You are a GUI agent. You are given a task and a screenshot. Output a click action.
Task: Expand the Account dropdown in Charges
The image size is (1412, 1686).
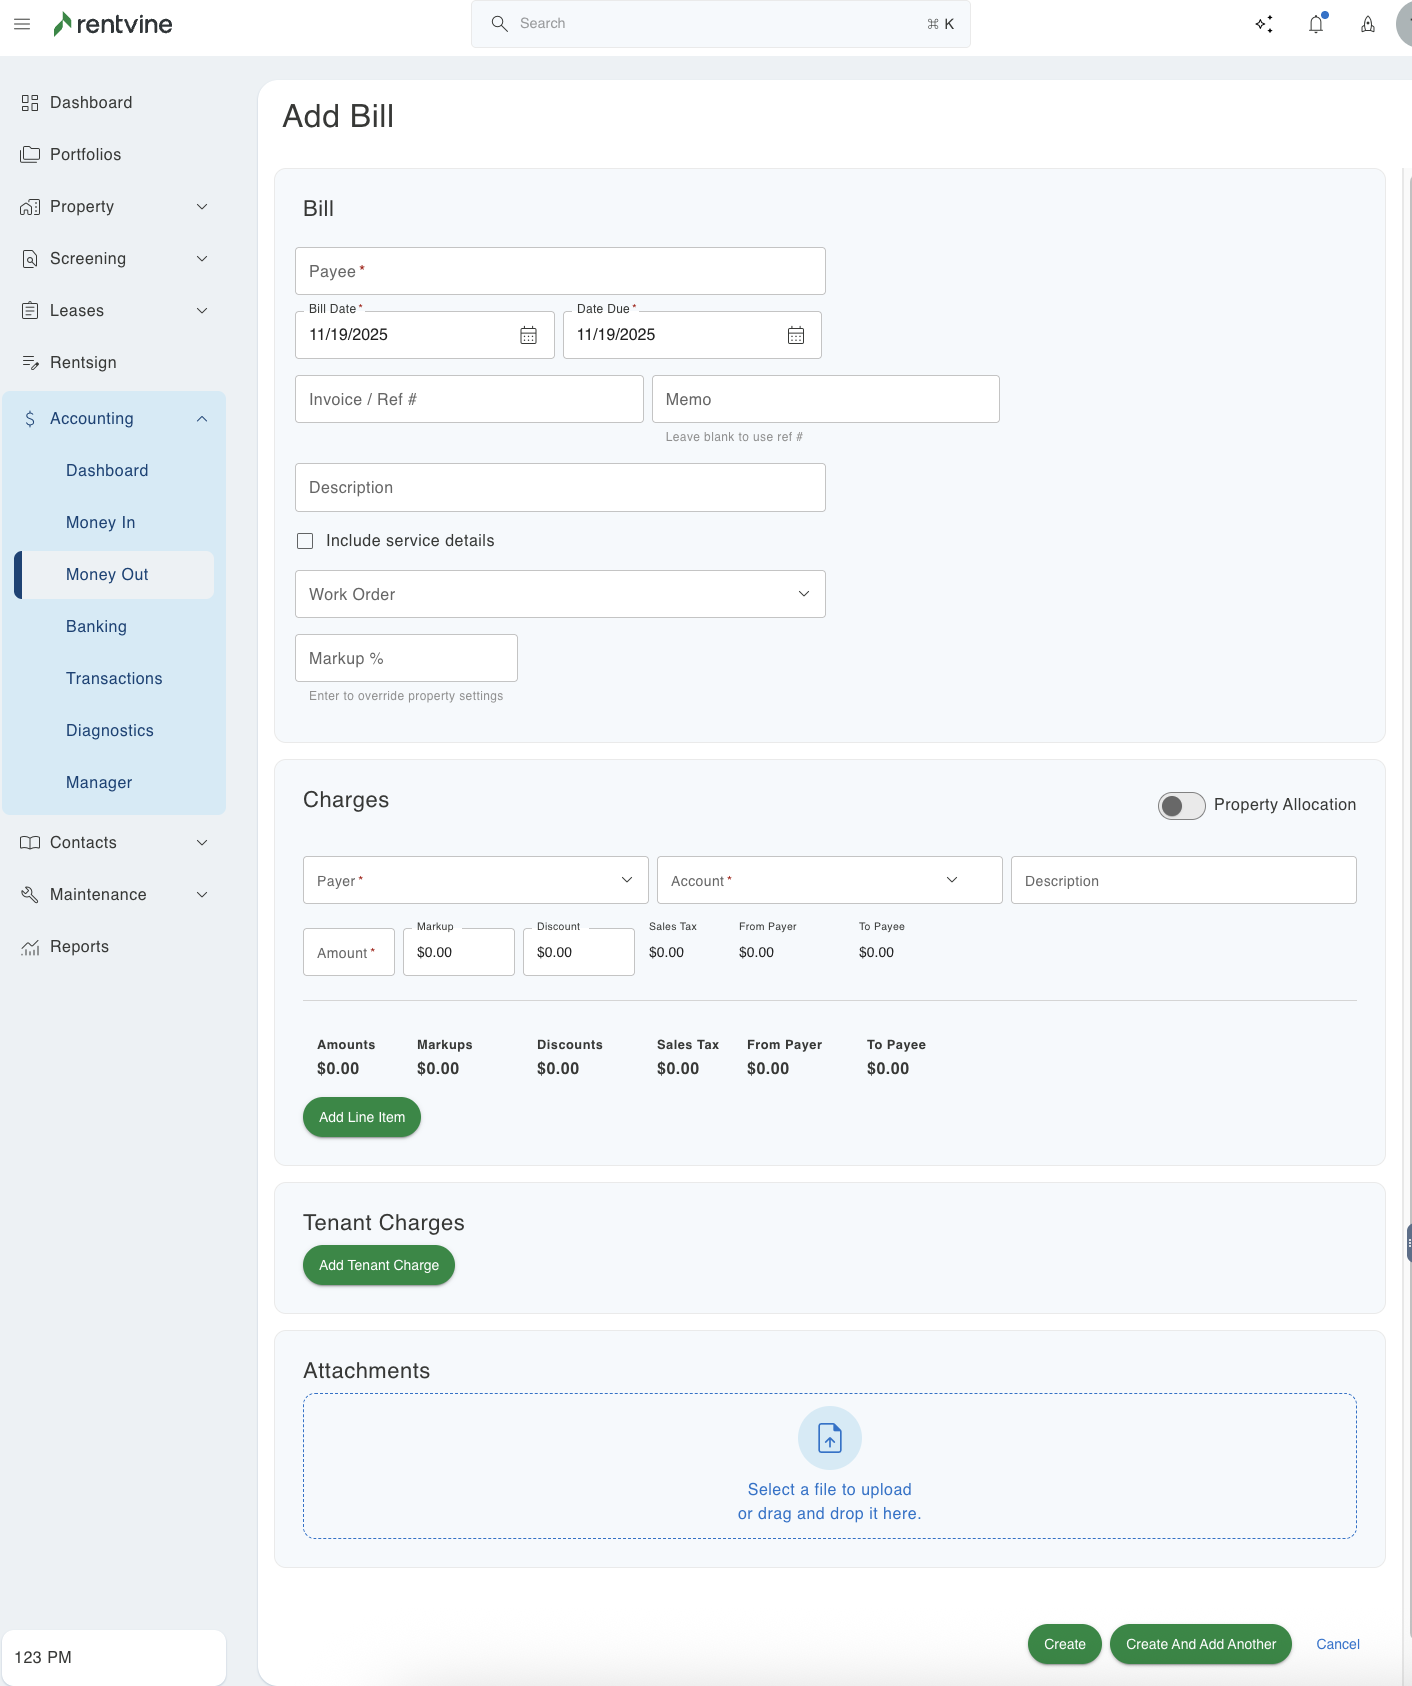[829, 880]
